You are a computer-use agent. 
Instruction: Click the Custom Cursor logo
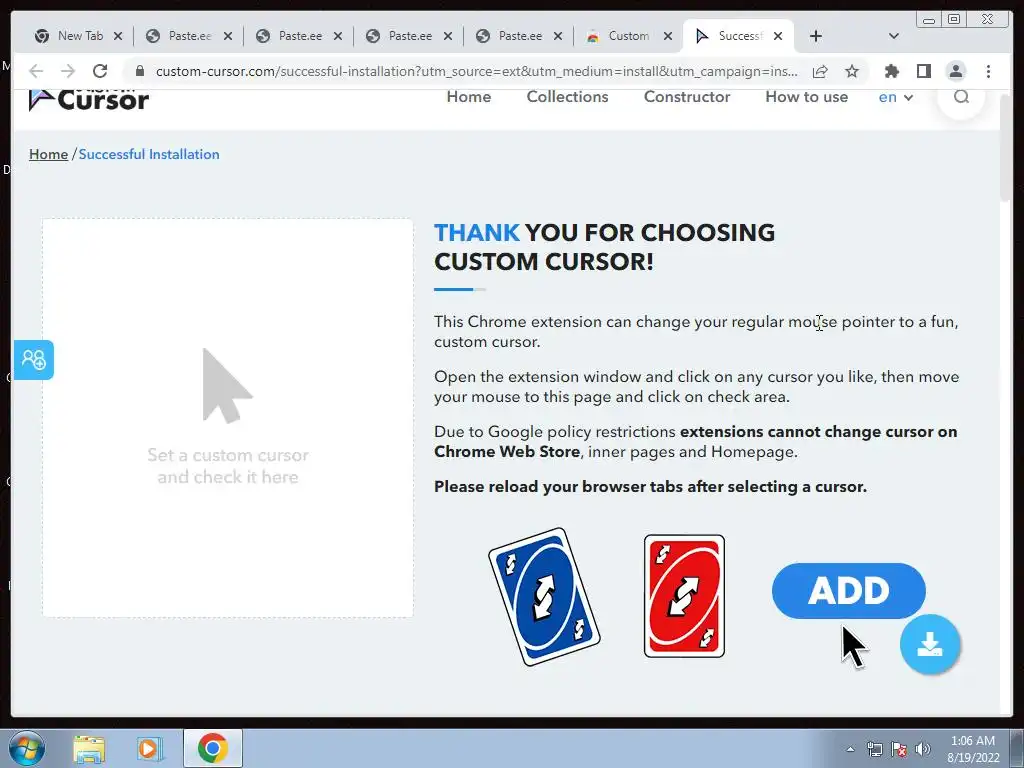89,99
